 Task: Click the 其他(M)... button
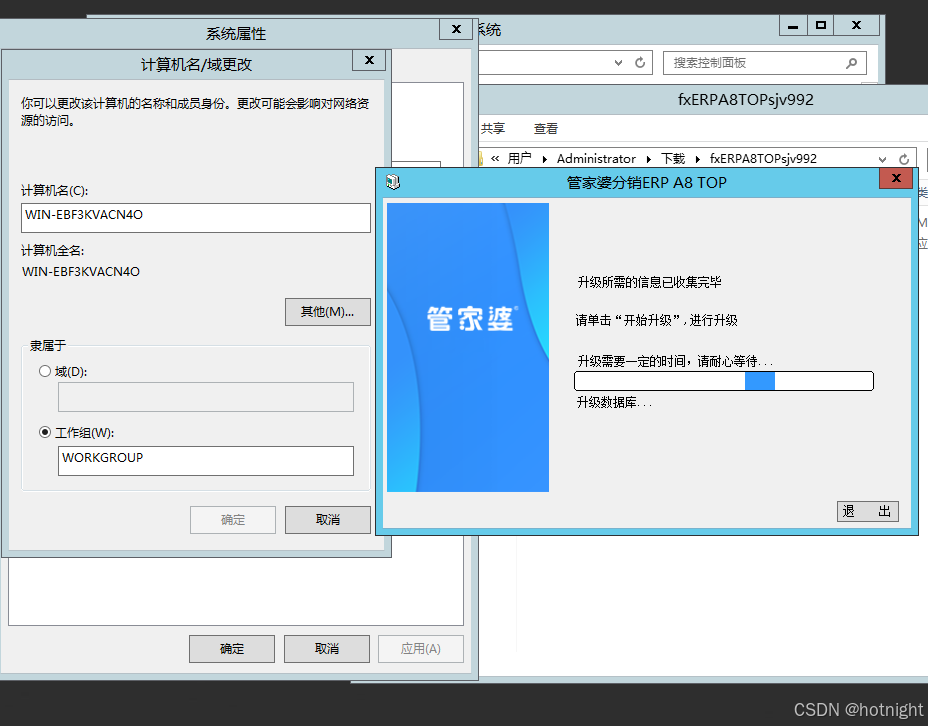[x=325, y=311]
